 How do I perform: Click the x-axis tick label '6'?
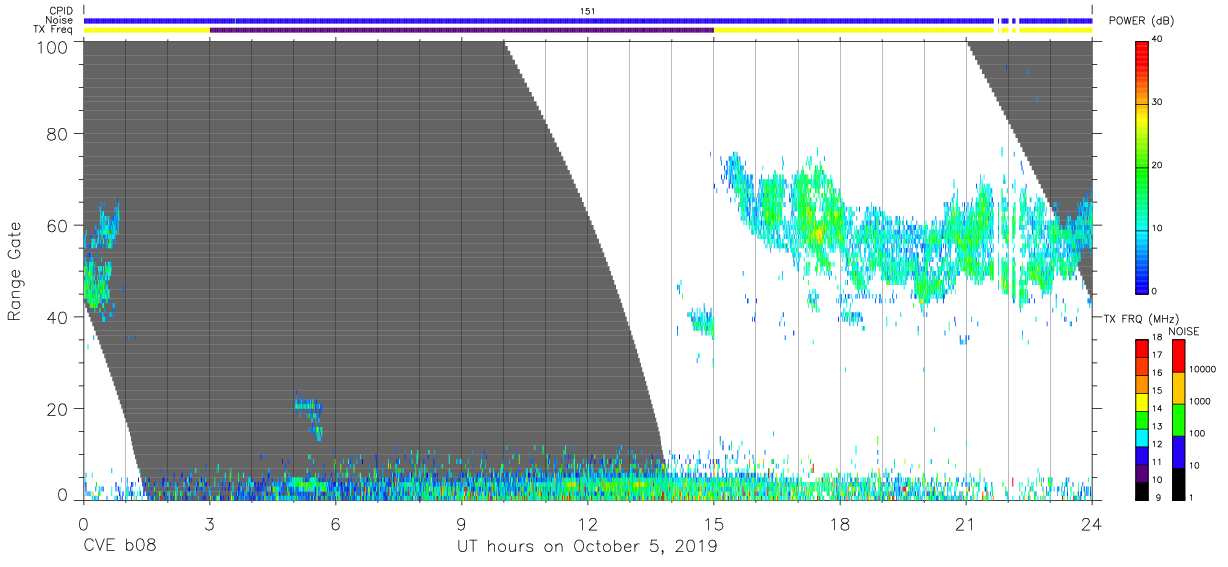pyautogui.click(x=335, y=524)
